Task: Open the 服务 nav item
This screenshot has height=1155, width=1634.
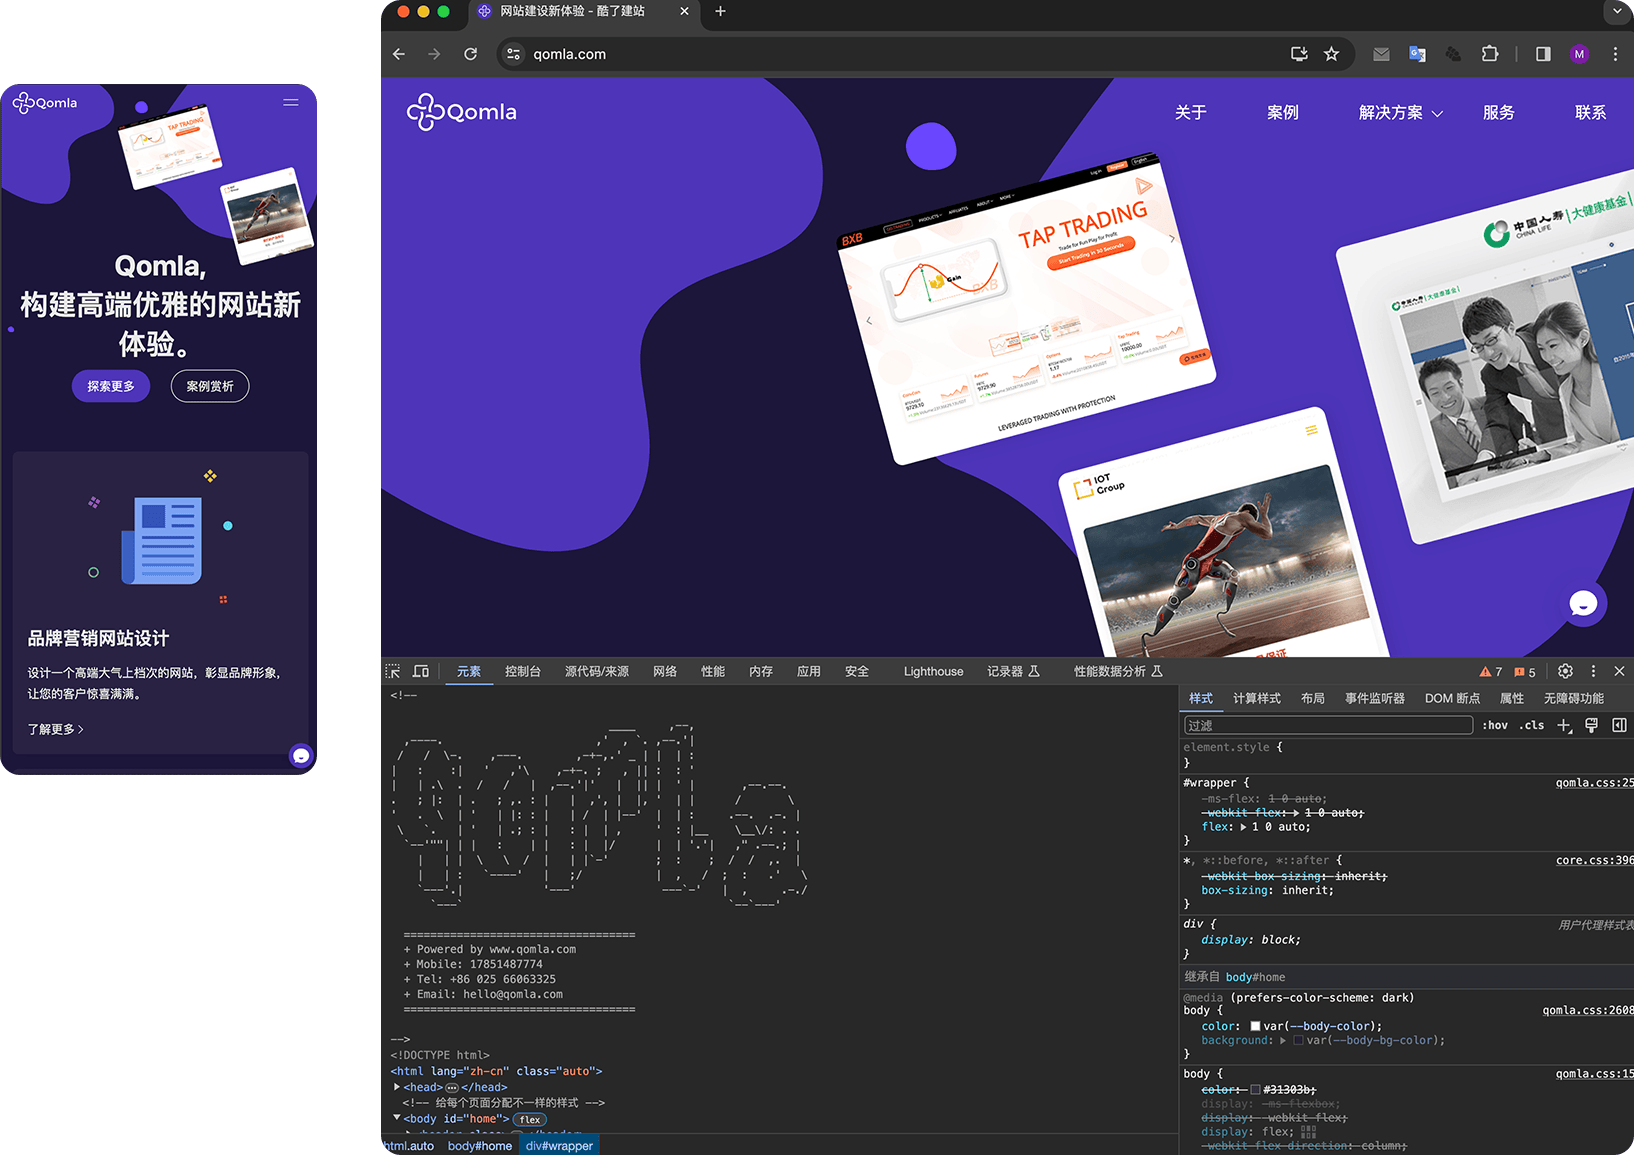Action: [x=1498, y=113]
